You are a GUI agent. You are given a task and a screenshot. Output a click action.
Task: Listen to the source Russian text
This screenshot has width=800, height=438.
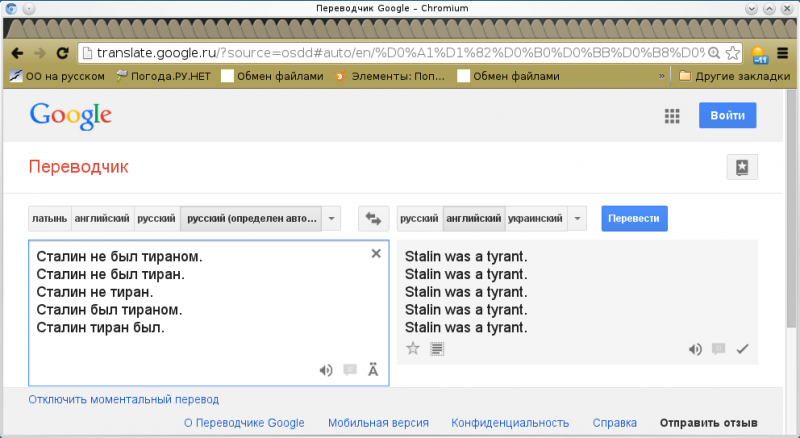(x=325, y=370)
